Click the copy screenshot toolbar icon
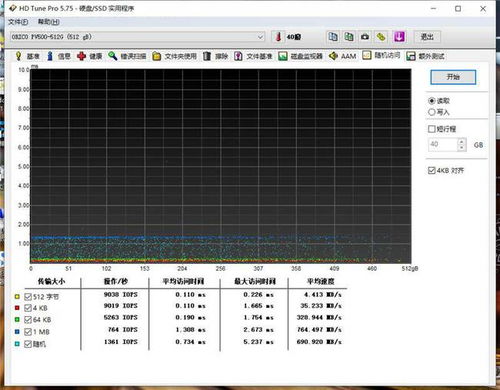Image resolution: width=500 pixels, height=390 pixels. [x=349, y=37]
